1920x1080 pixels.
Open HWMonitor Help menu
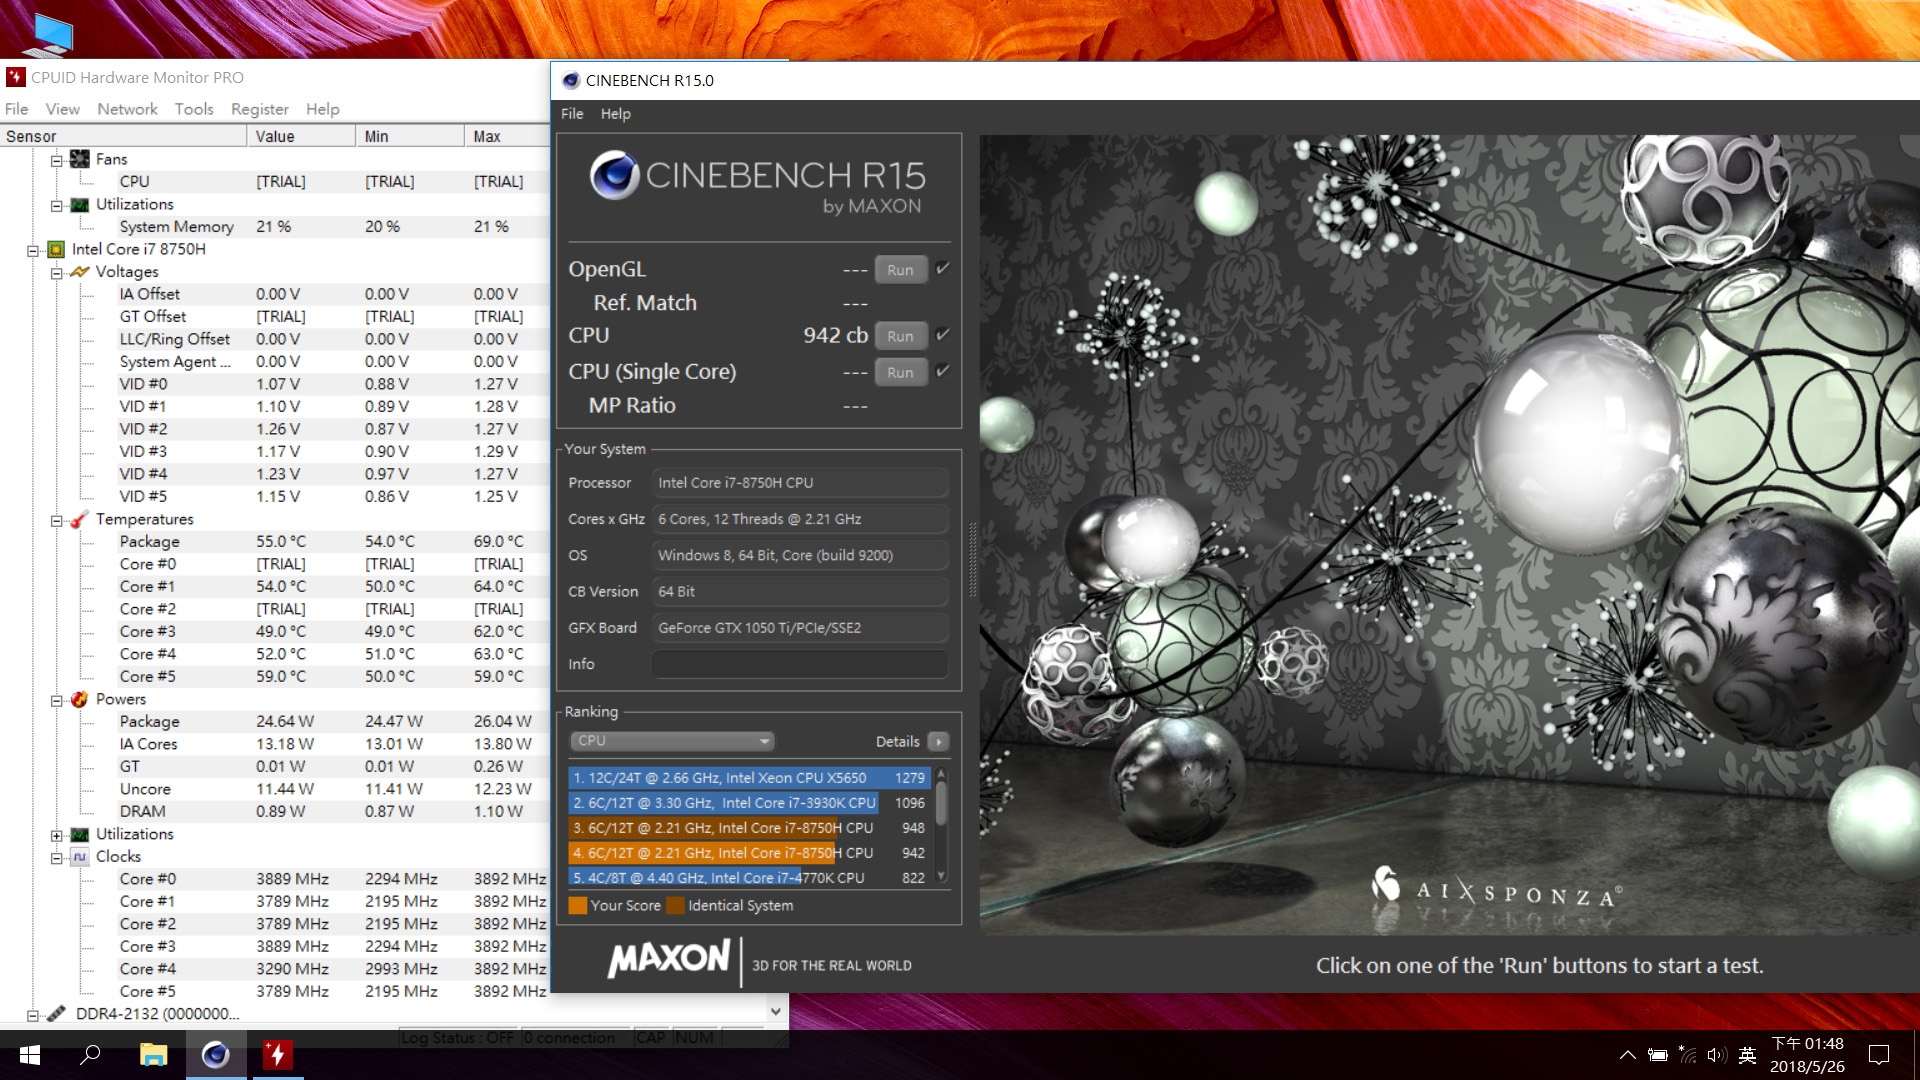[x=322, y=109]
